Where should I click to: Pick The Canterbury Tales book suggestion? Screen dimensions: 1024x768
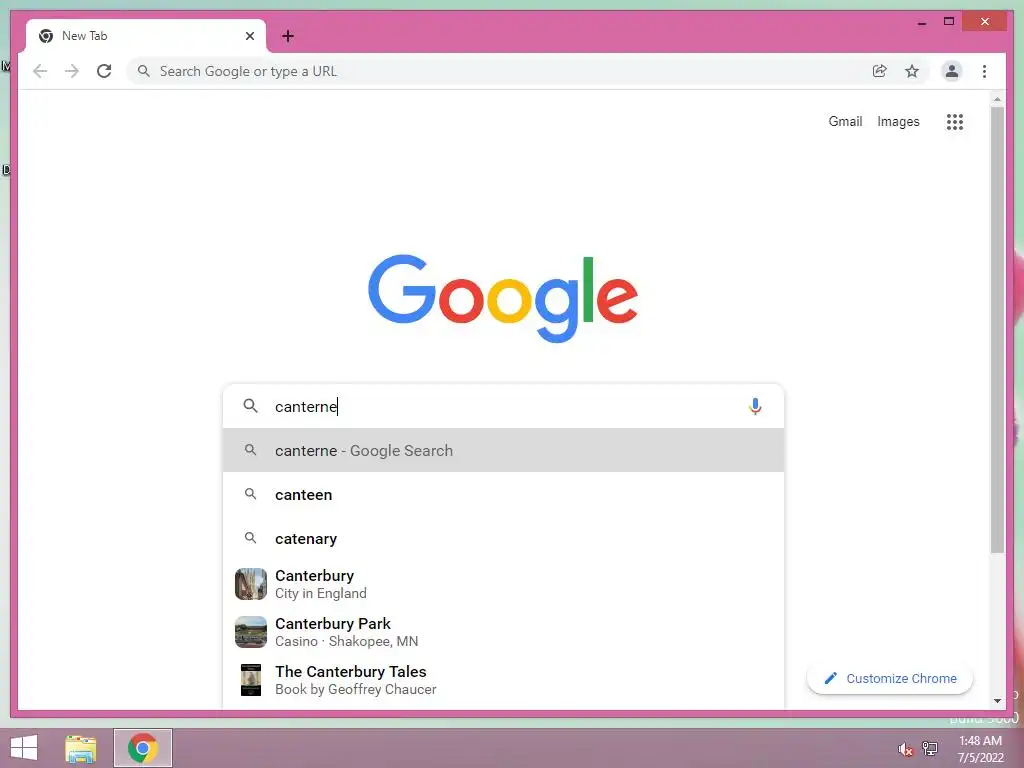[x=503, y=680]
